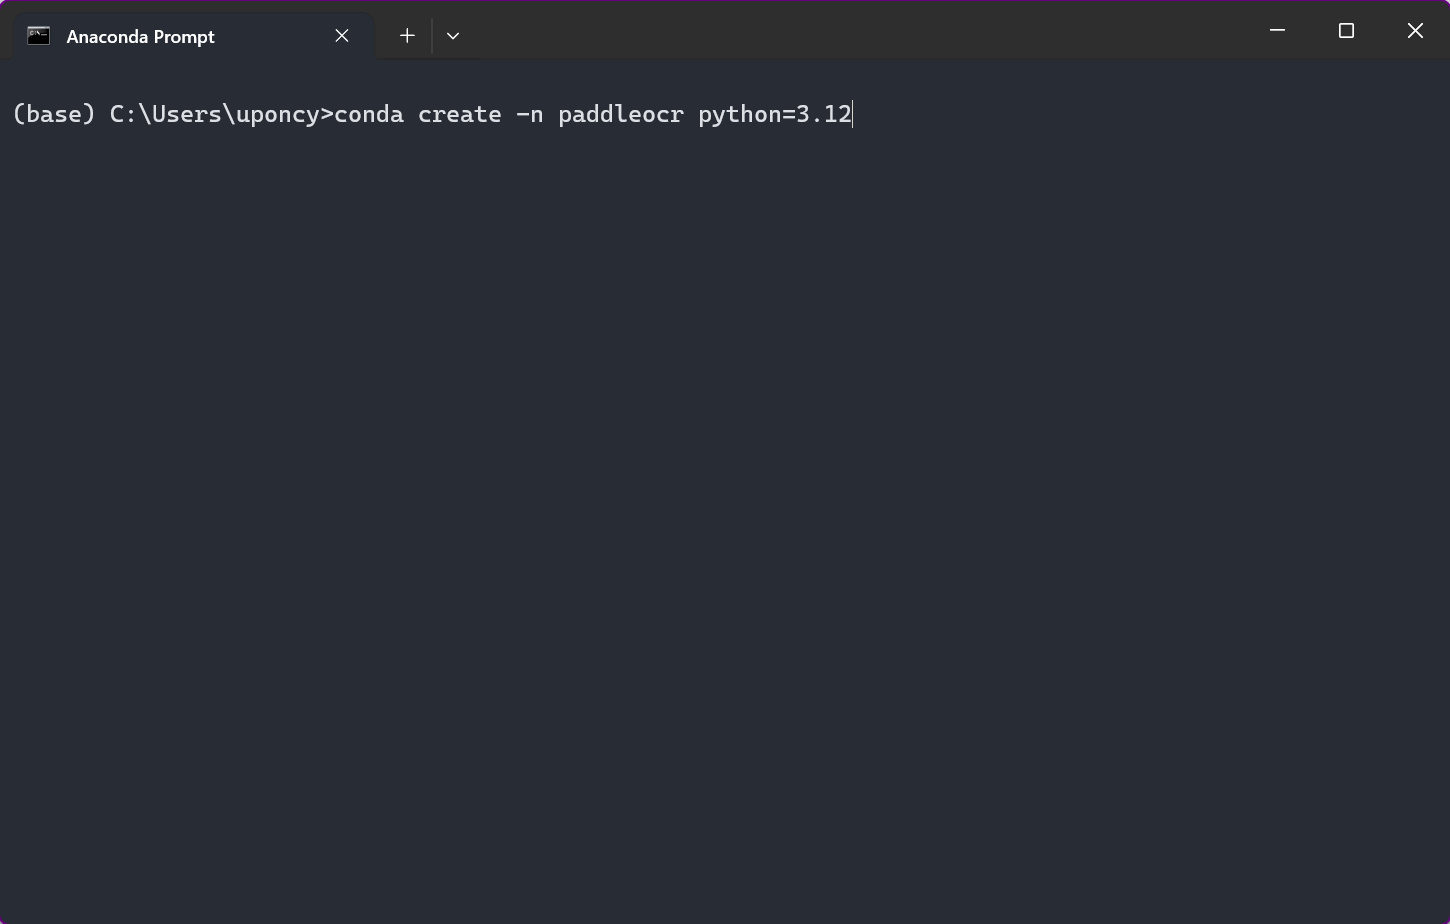Viewport: 1450px width, 924px height.
Task: Close the Anaconda Prompt tab
Action: [x=342, y=36]
